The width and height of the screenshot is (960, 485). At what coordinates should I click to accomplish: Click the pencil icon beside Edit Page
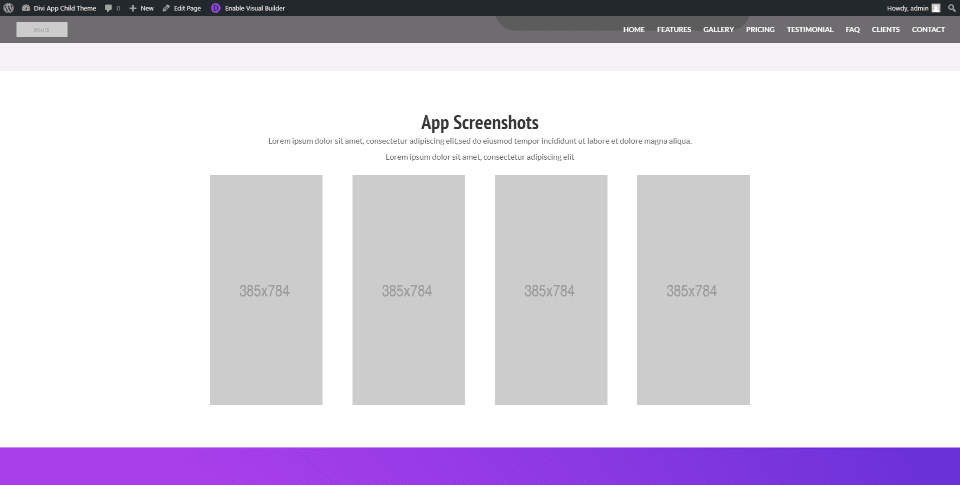[166, 8]
